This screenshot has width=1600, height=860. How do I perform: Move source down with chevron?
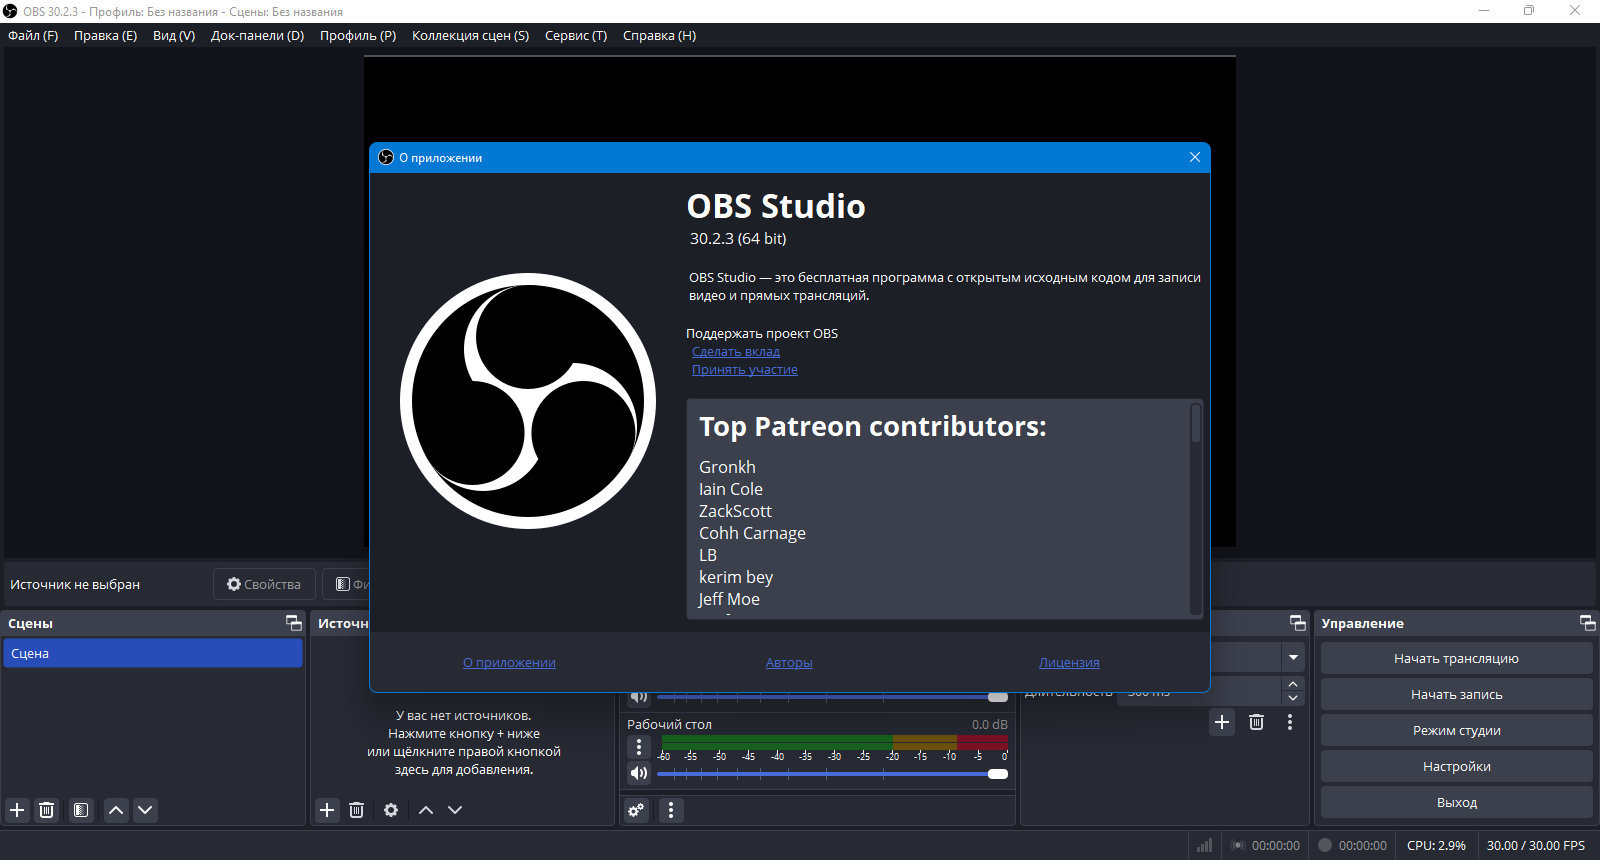pos(455,810)
